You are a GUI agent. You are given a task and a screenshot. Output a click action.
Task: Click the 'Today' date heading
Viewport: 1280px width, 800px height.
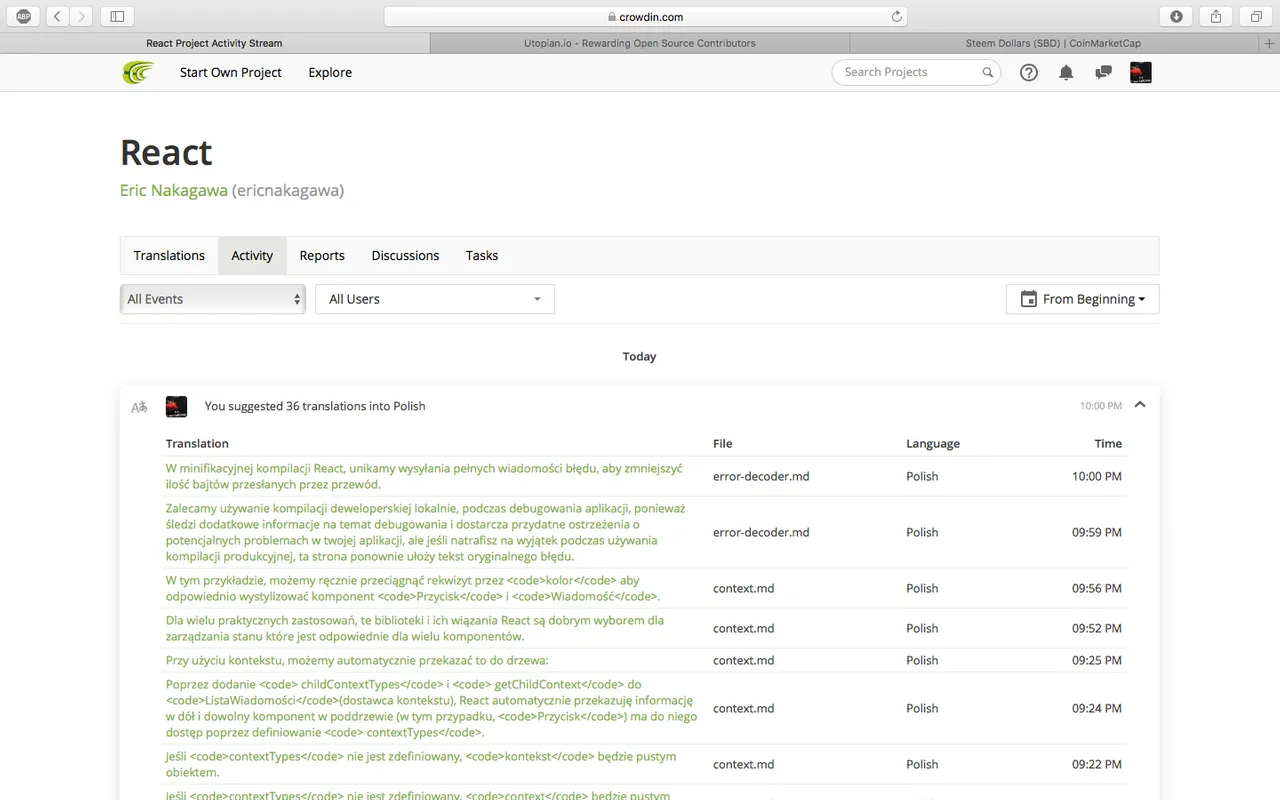[640, 356]
